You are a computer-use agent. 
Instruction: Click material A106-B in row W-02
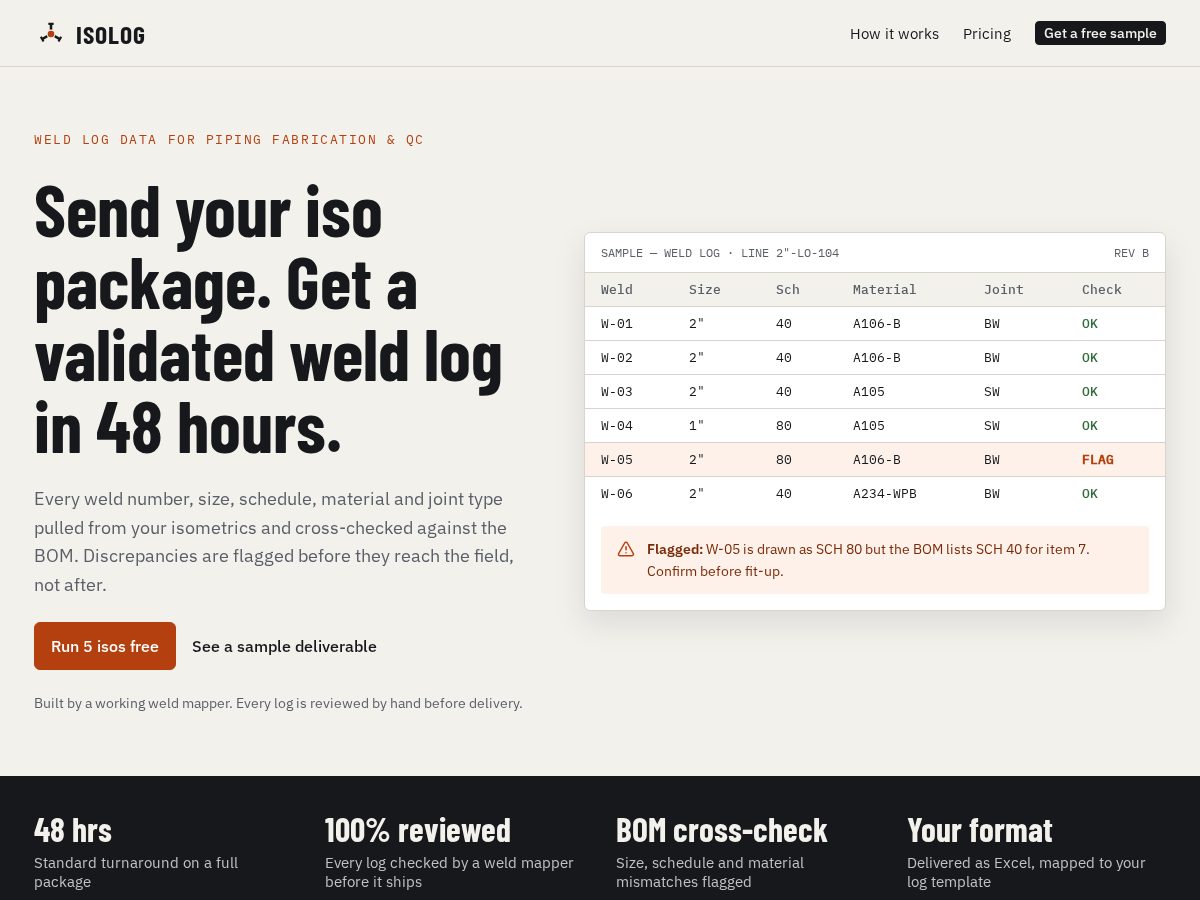point(877,358)
